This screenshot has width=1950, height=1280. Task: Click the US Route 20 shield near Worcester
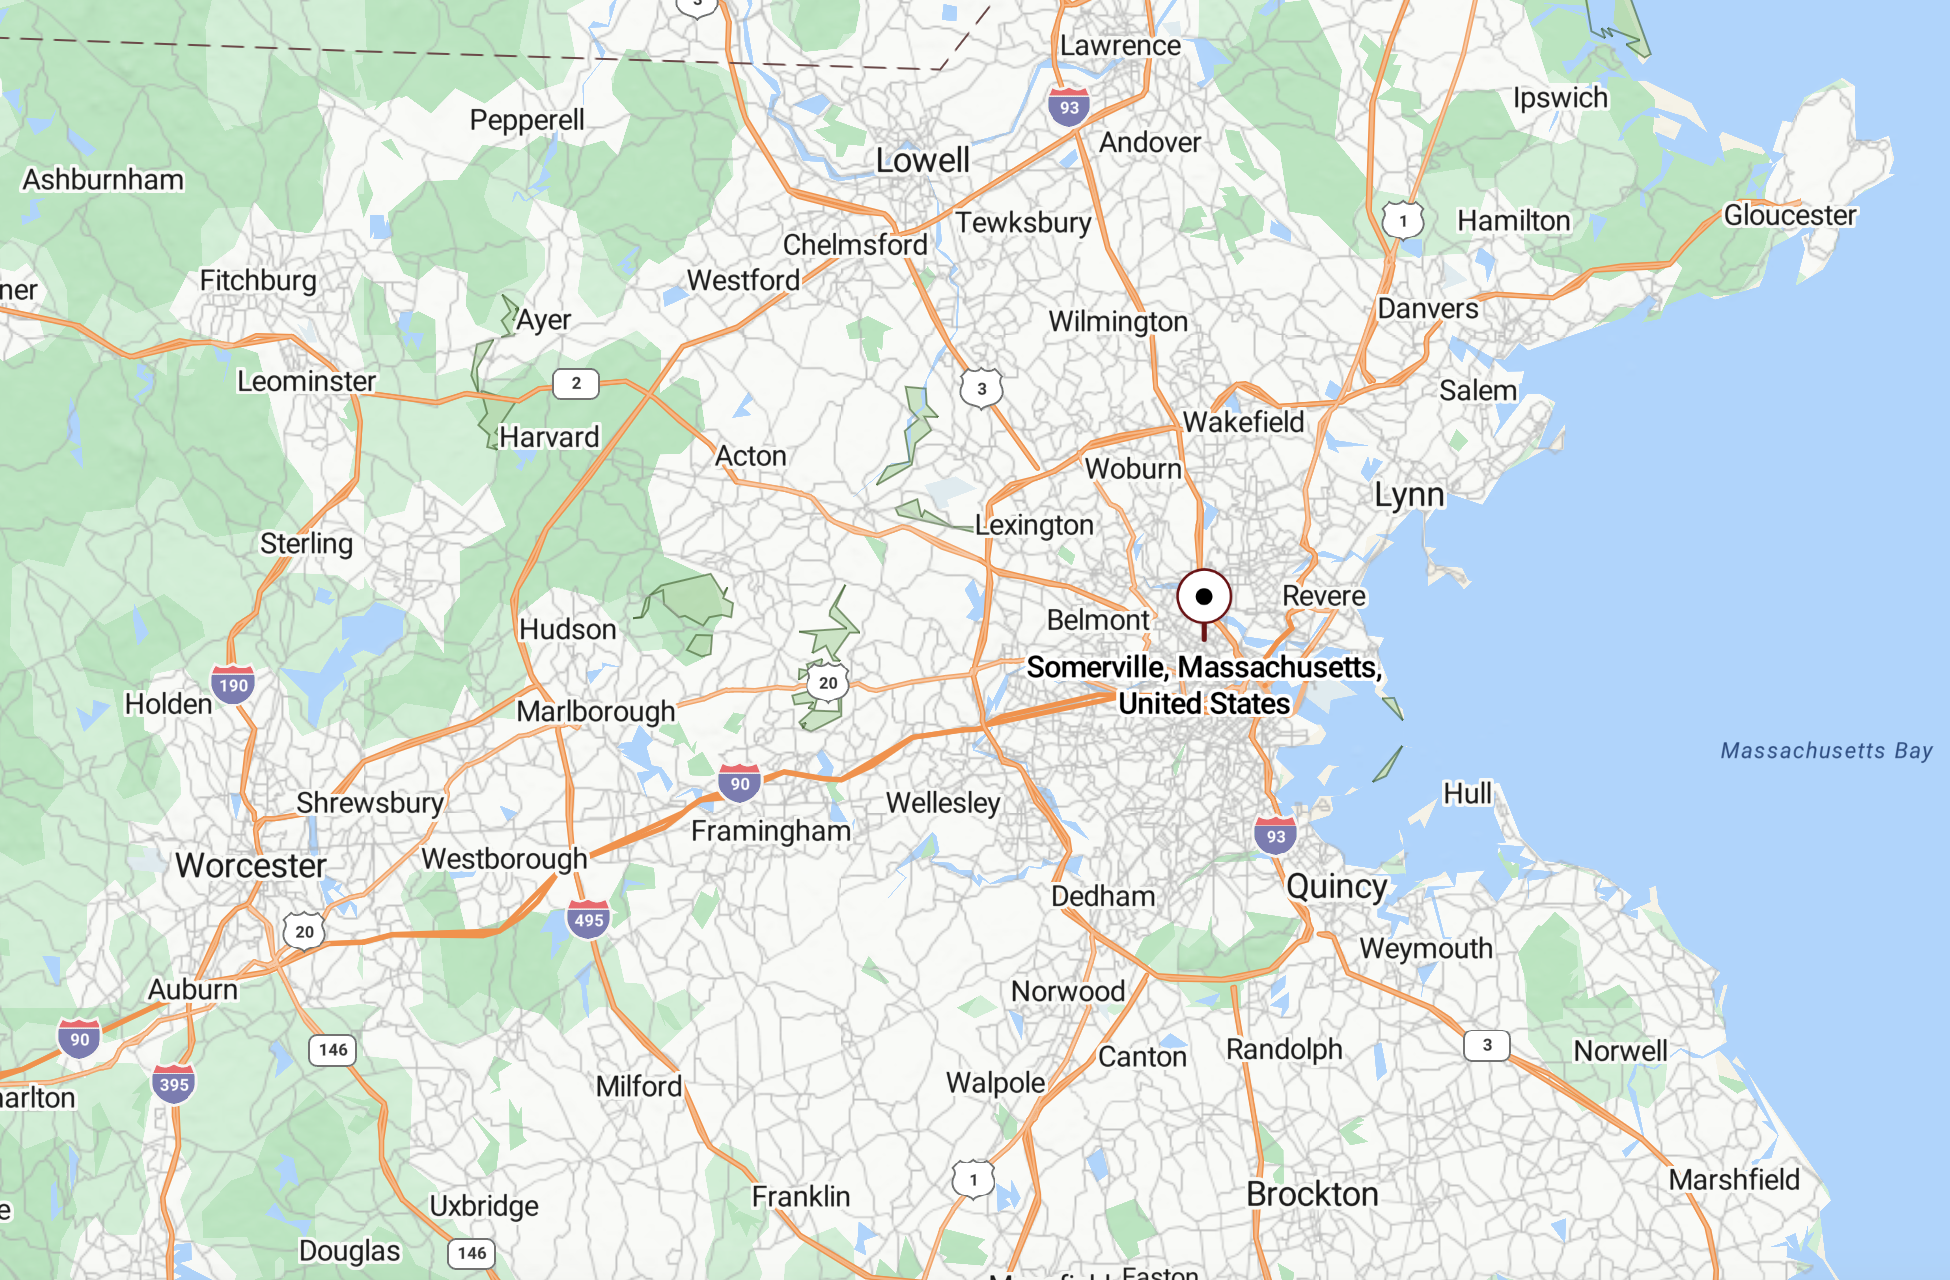pos(304,932)
